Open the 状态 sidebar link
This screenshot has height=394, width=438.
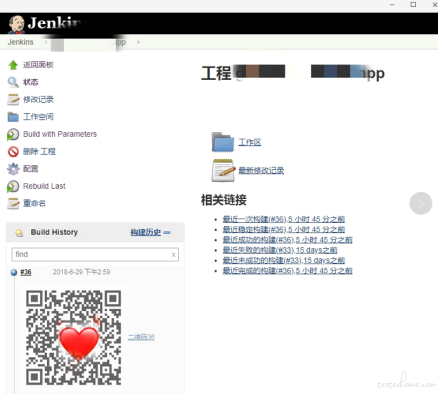pyautogui.click(x=31, y=82)
